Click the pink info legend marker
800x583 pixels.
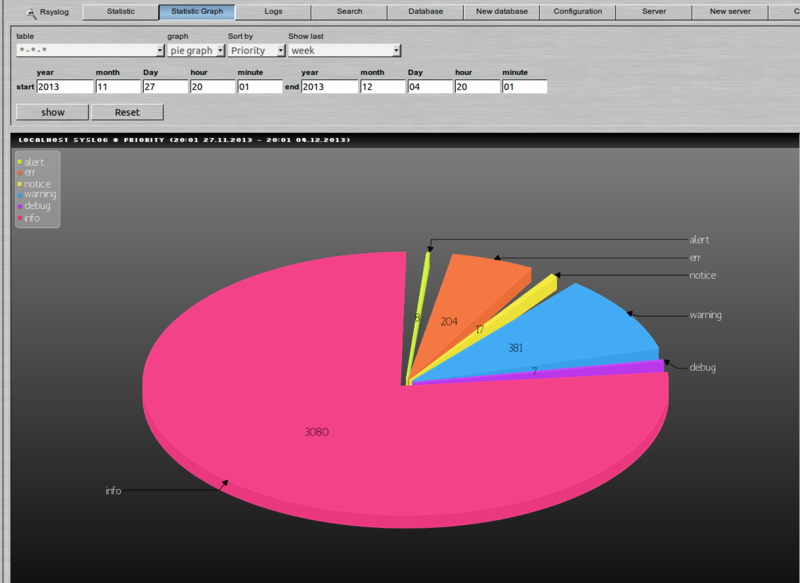[x=19, y=216]
